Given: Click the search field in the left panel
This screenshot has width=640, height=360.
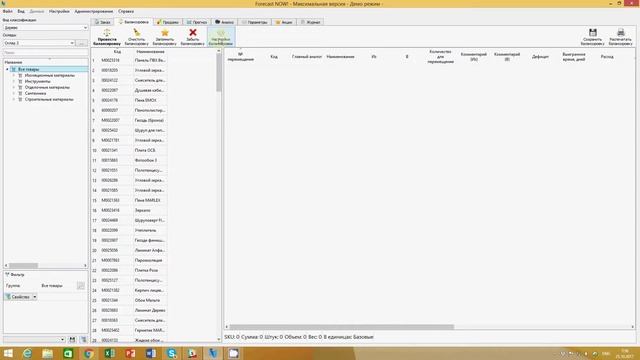Looking at the screenshot, I should (x=46, y=53).
